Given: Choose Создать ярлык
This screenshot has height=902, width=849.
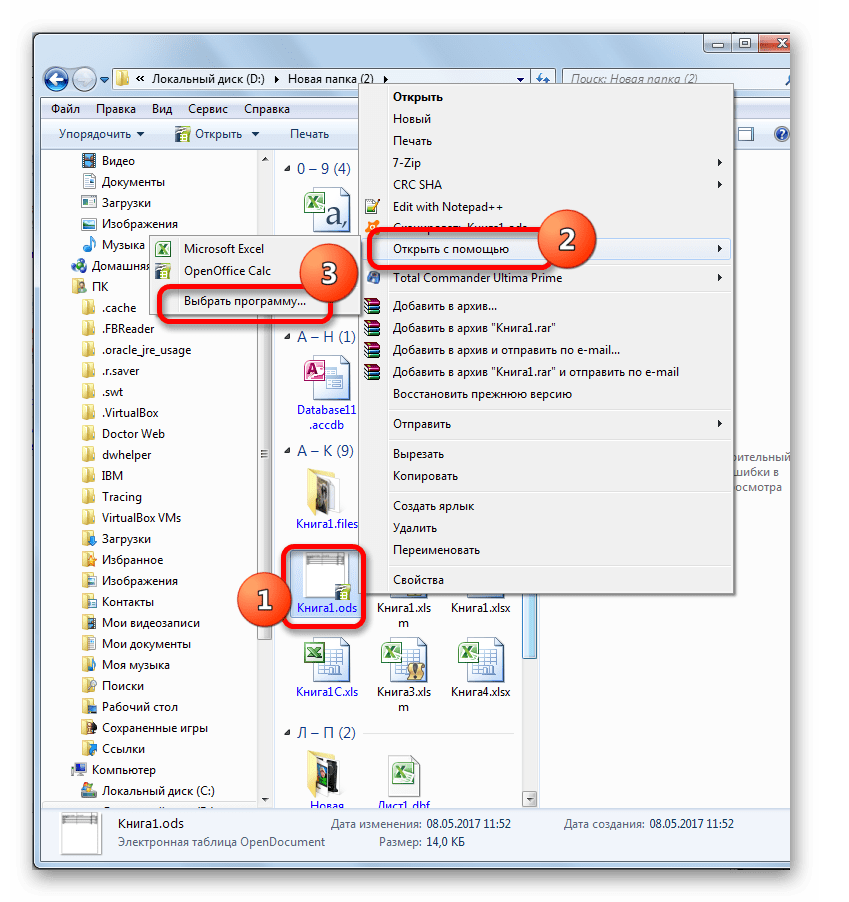Looking at the screenshot, I should [x=433, y=506].
